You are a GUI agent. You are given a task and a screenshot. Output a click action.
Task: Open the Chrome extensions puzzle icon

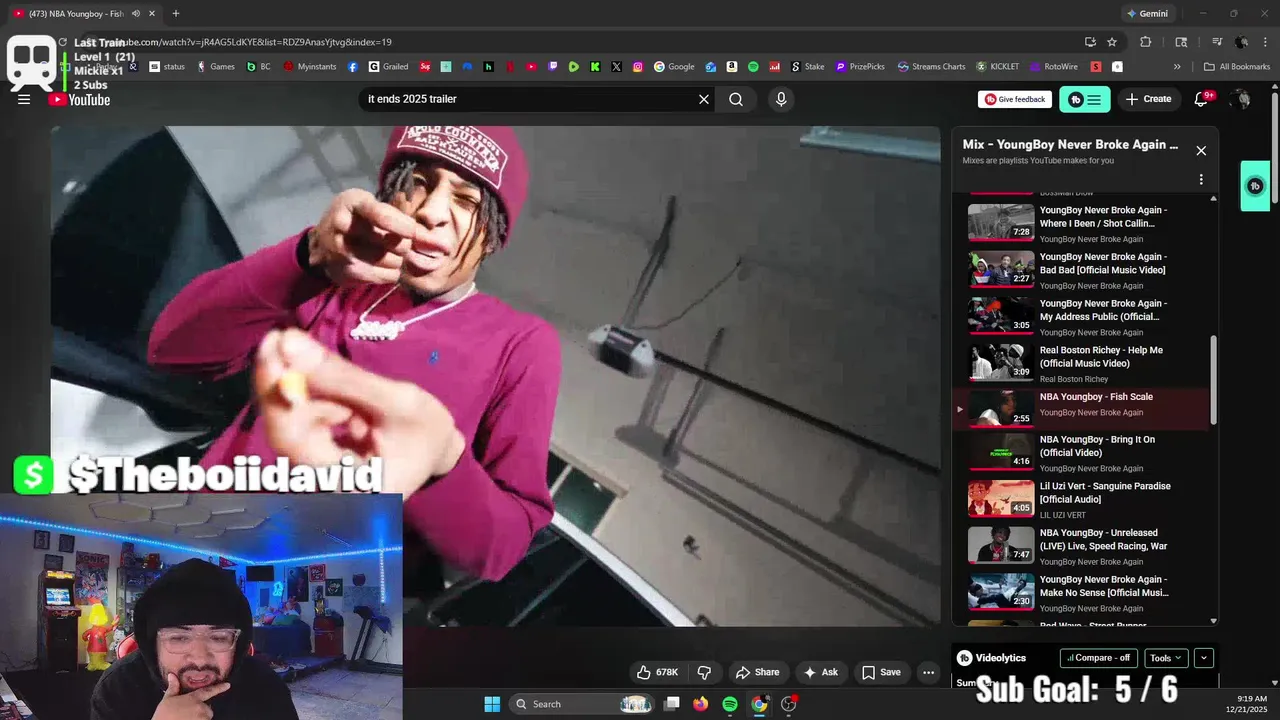click(1146, 42)
